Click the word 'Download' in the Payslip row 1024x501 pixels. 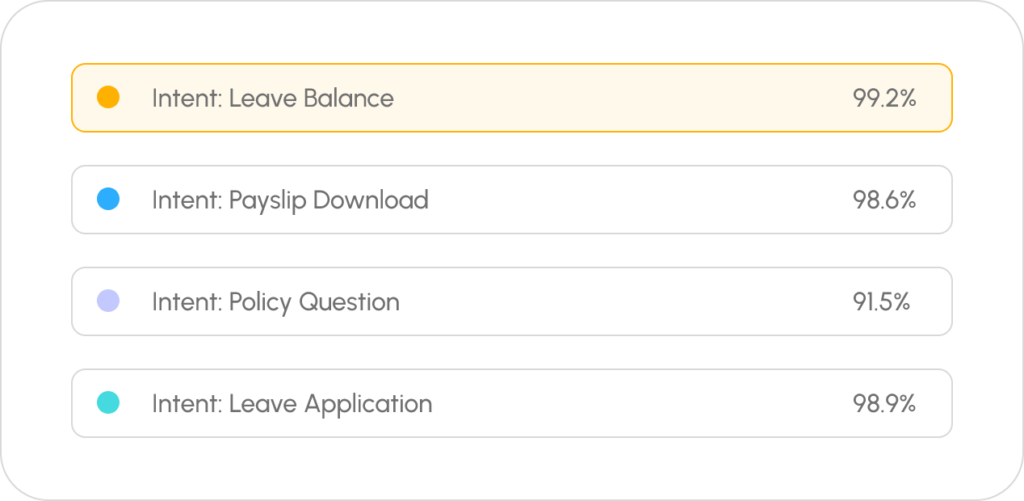pyautogui.click(x=371, y=200)
